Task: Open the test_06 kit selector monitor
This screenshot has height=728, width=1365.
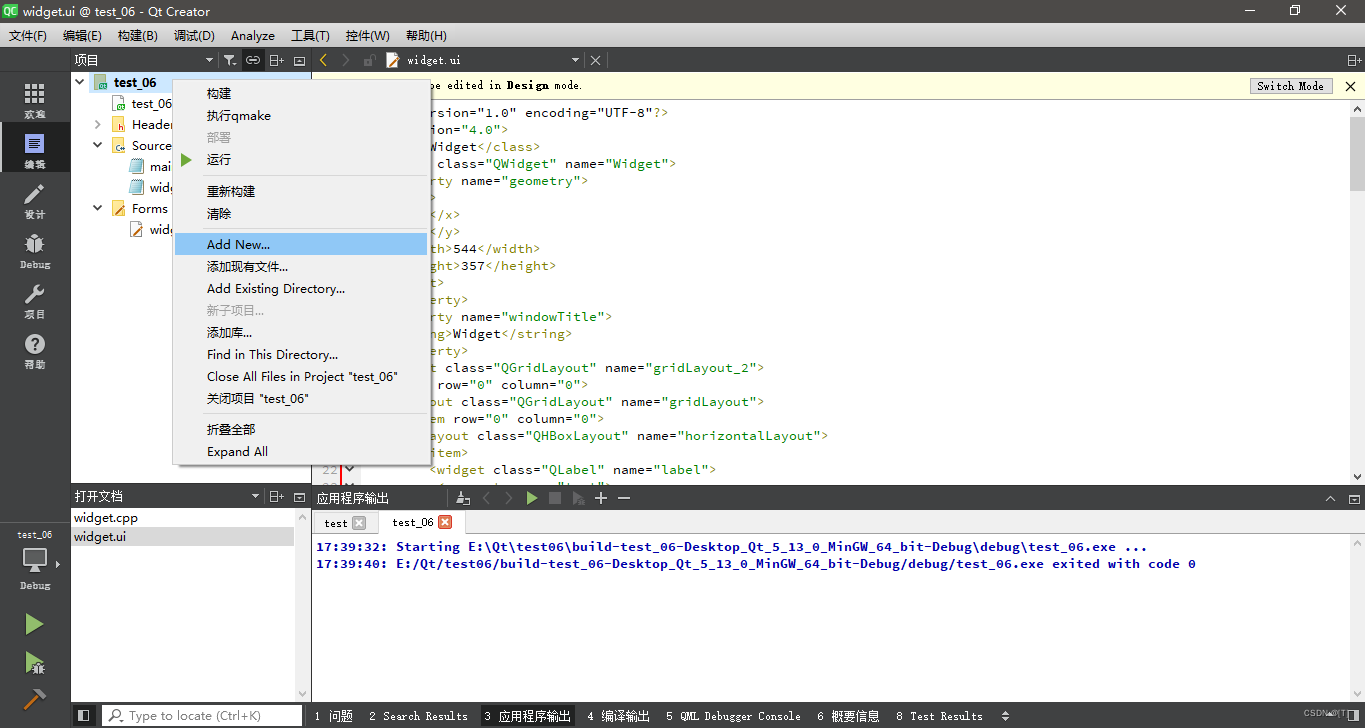Action: [35, 561]
